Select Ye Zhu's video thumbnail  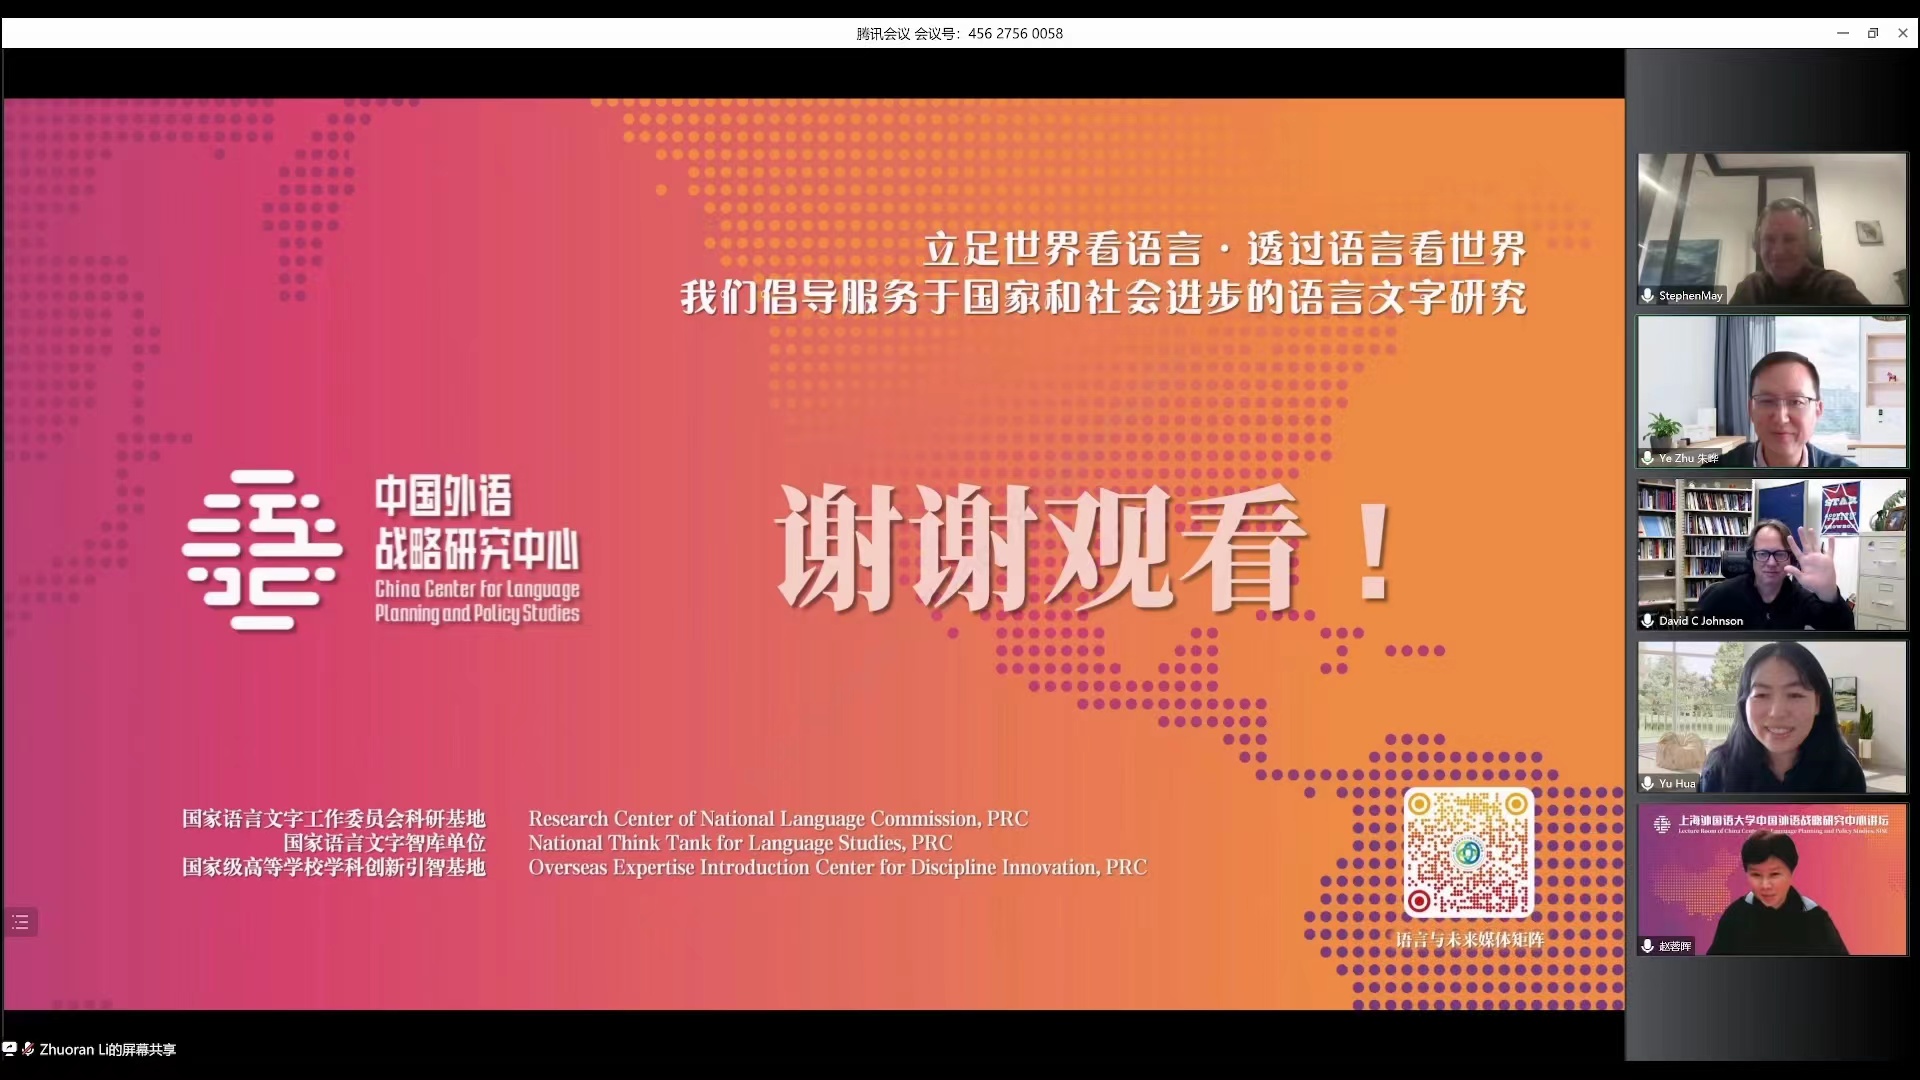tap(1771, 391)
